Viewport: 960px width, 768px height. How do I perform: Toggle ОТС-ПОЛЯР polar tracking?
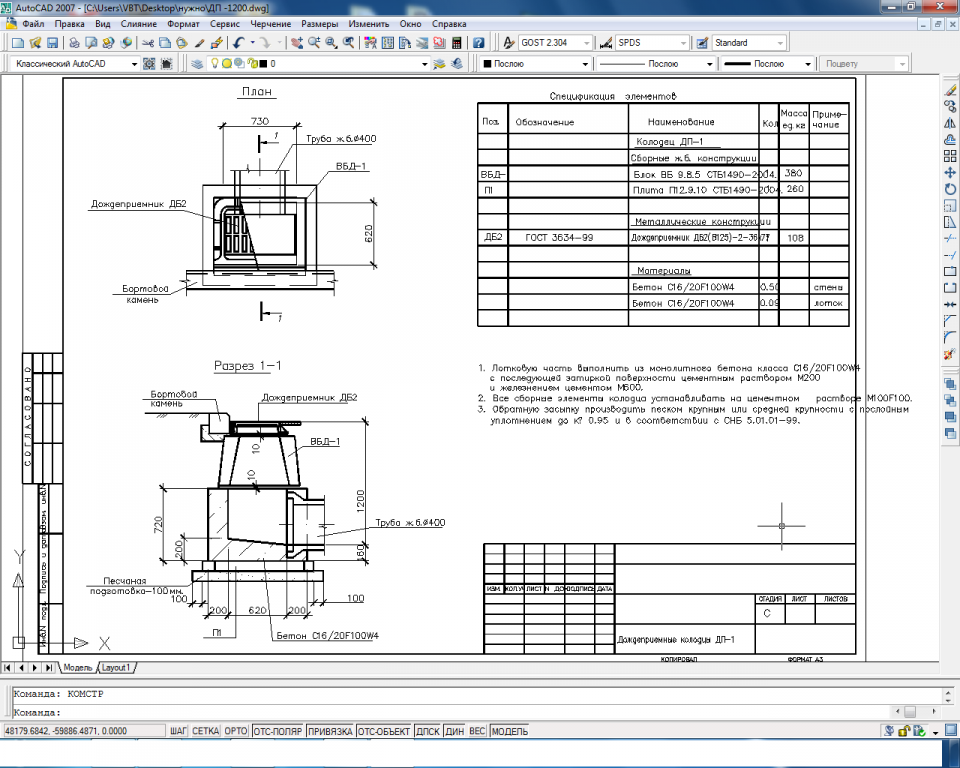tap(277, 731)
